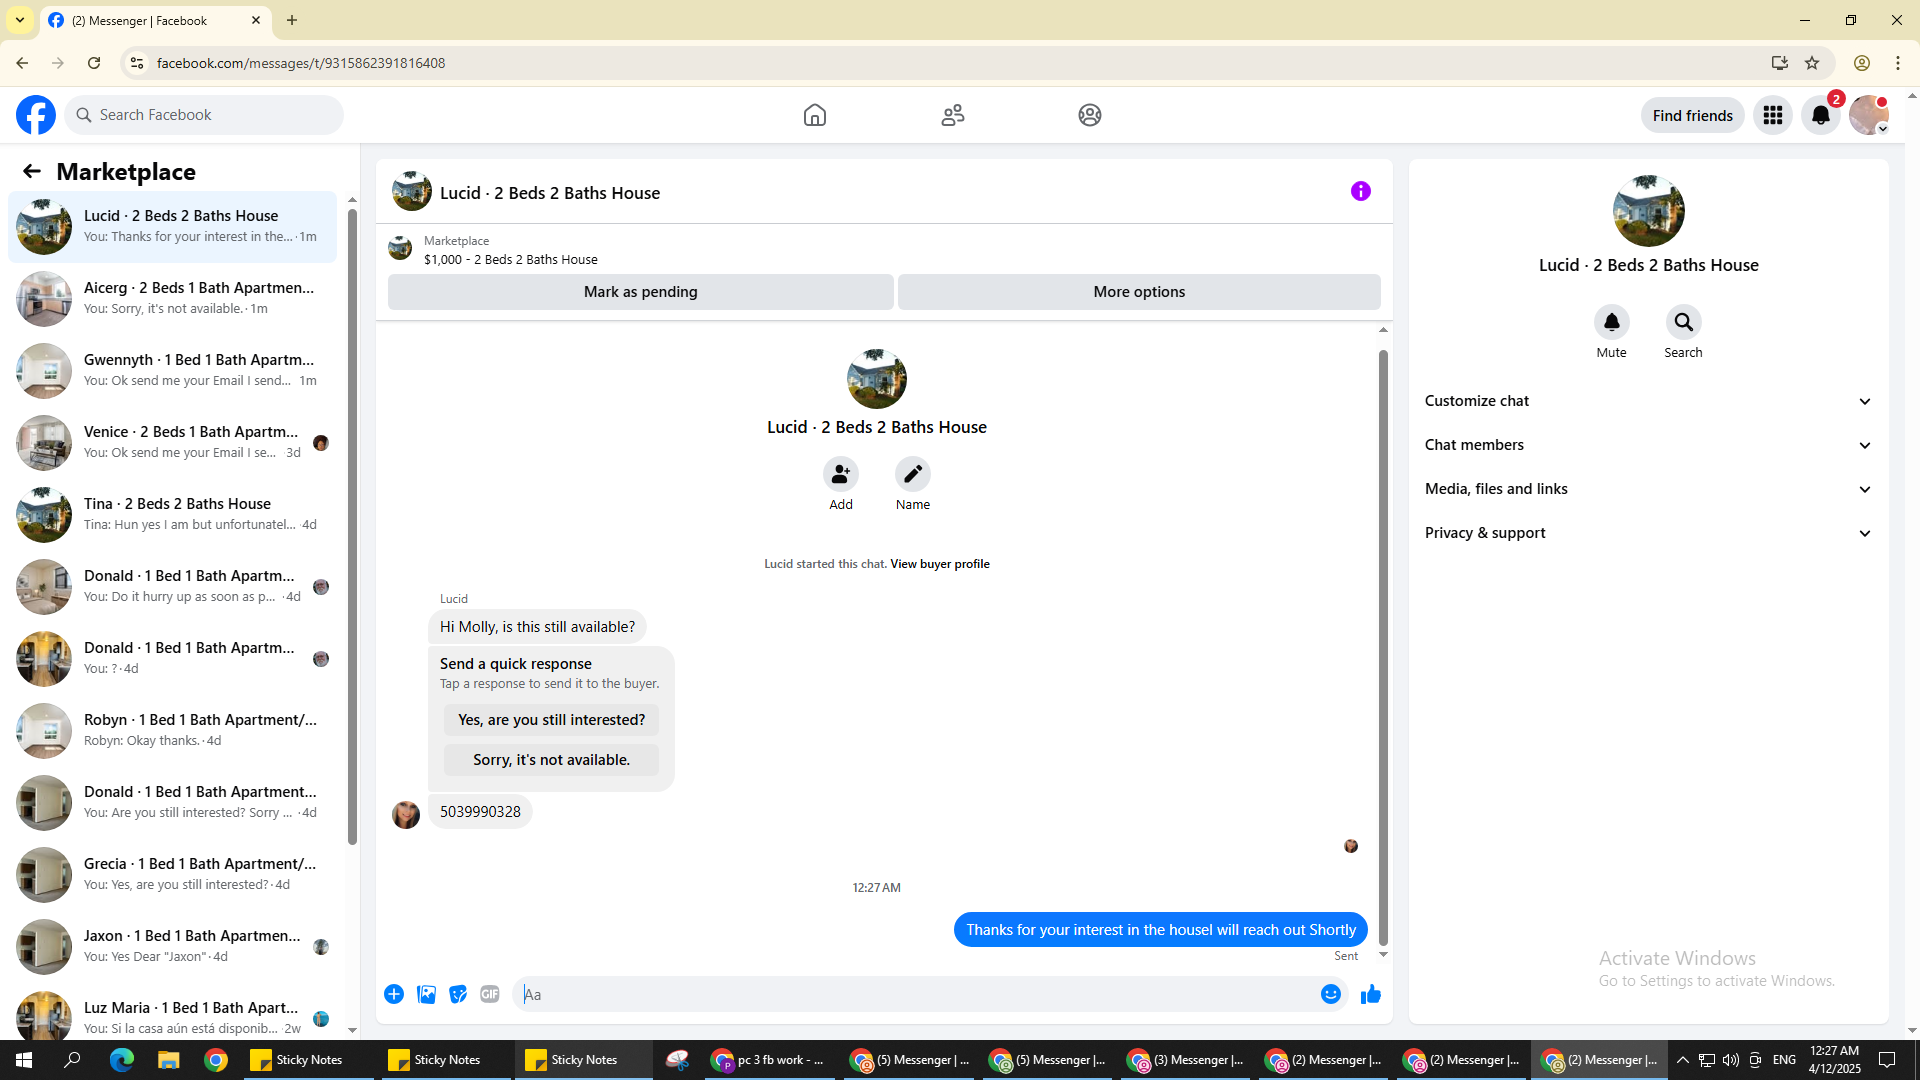Attach a photo with the image icon
The height and width of the screenshot is (1080, 1920).
(426, 994)
